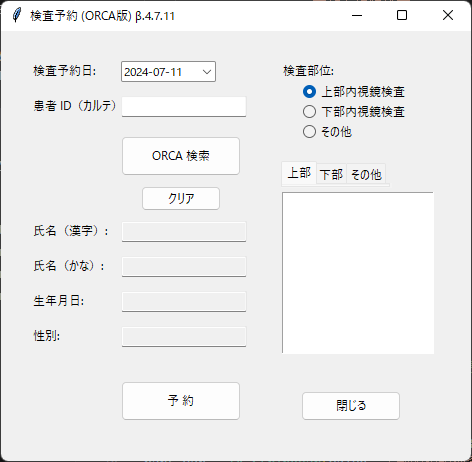Switch to the 上部 tab
This screenshot has width=472, height=462.
click(299, 173)
